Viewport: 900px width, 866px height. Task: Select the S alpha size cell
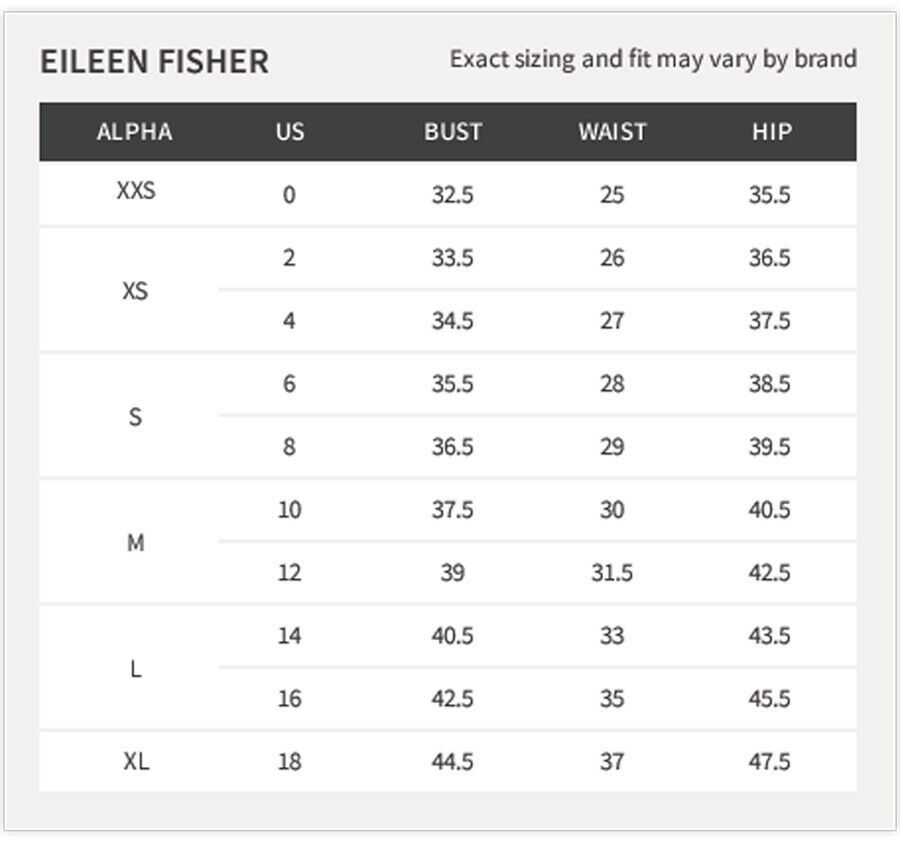tap(135, 417)
